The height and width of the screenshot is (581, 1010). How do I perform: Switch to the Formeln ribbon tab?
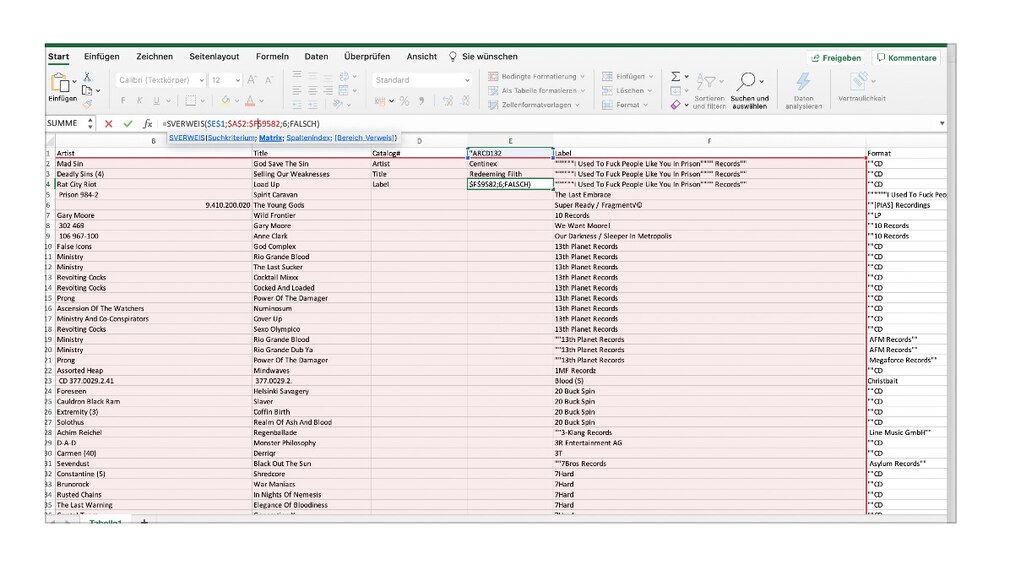click(272, 57)
